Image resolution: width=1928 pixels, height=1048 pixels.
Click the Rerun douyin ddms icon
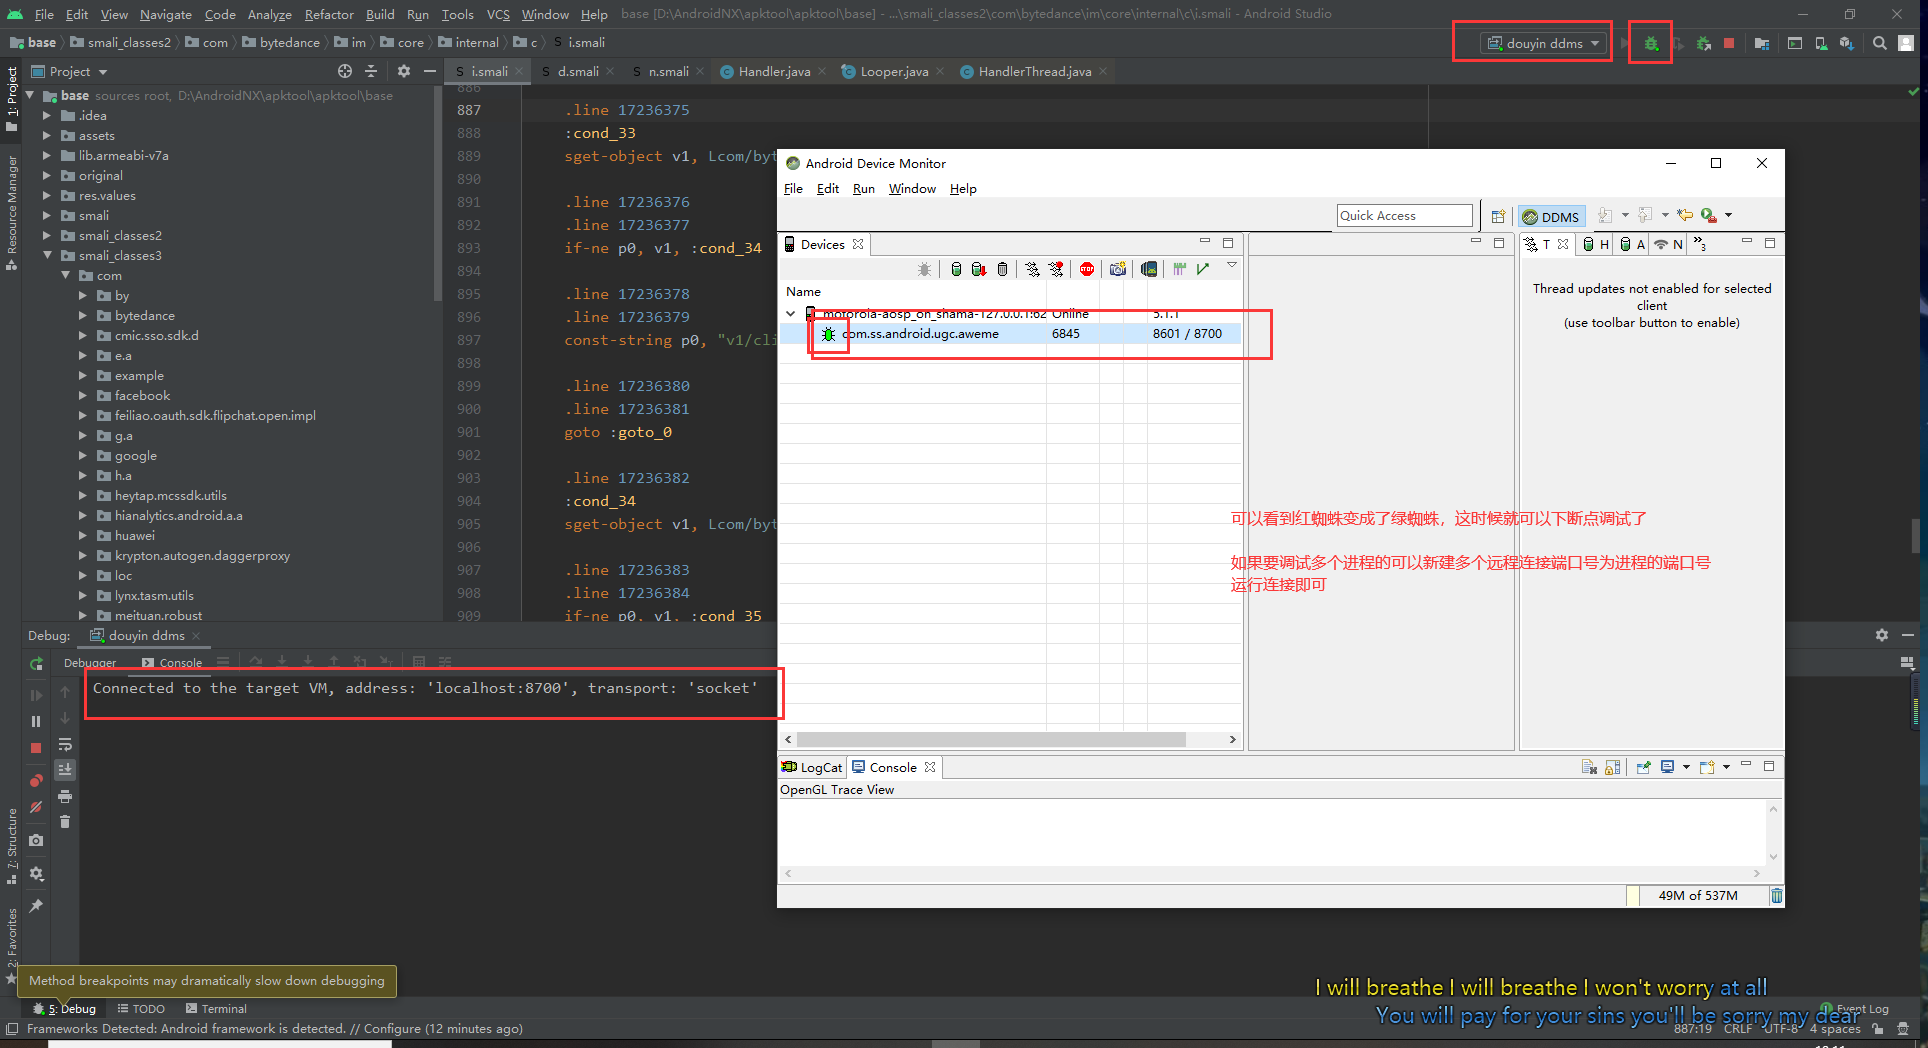pyautogui.click(x=36, y=663)
